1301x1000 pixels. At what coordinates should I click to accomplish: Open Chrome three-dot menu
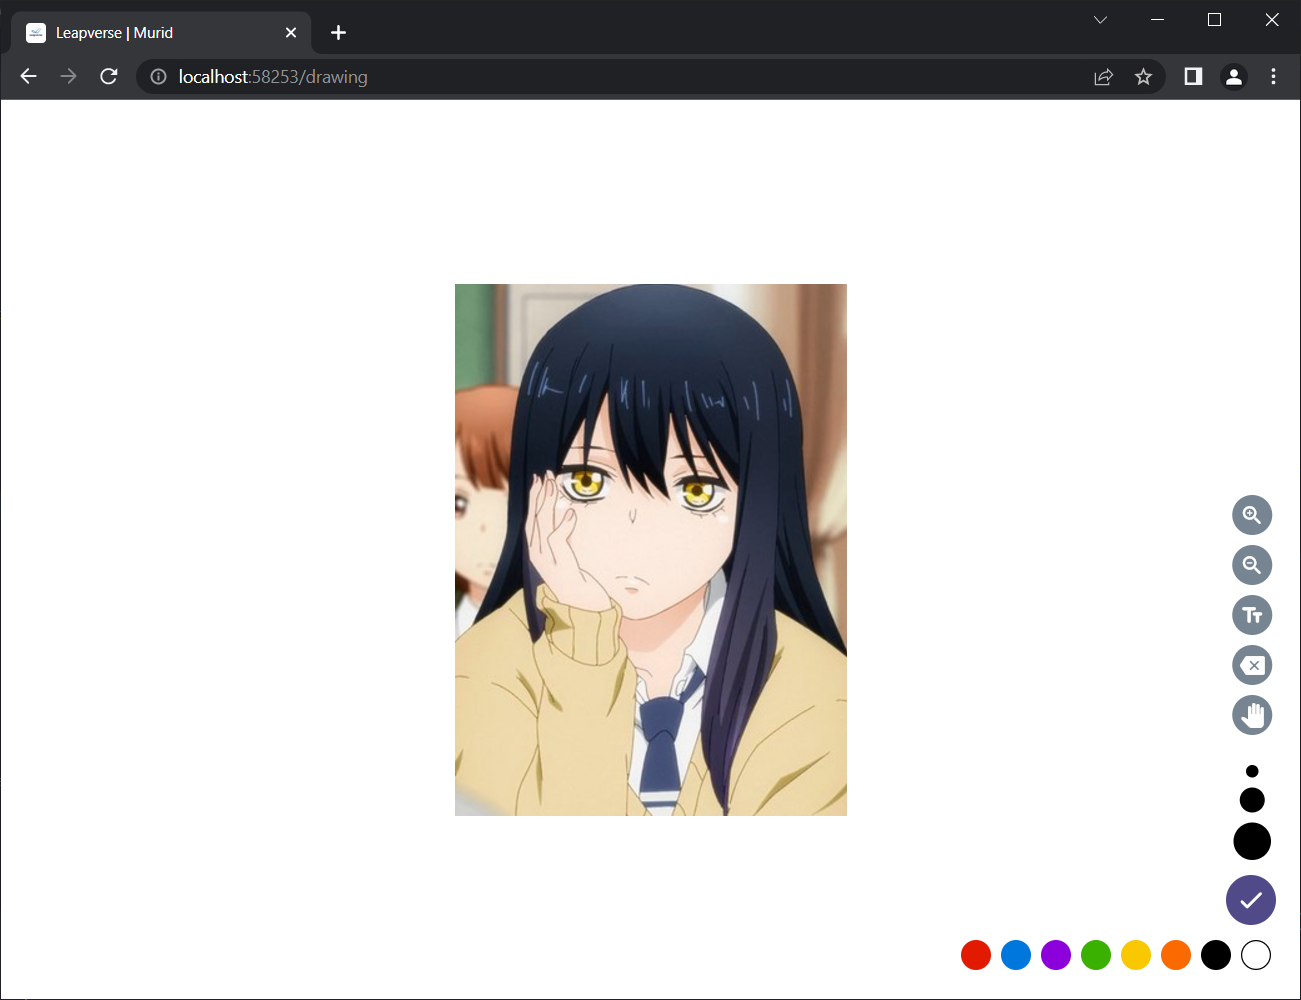pyautogui.click(x=1273, y=77)
